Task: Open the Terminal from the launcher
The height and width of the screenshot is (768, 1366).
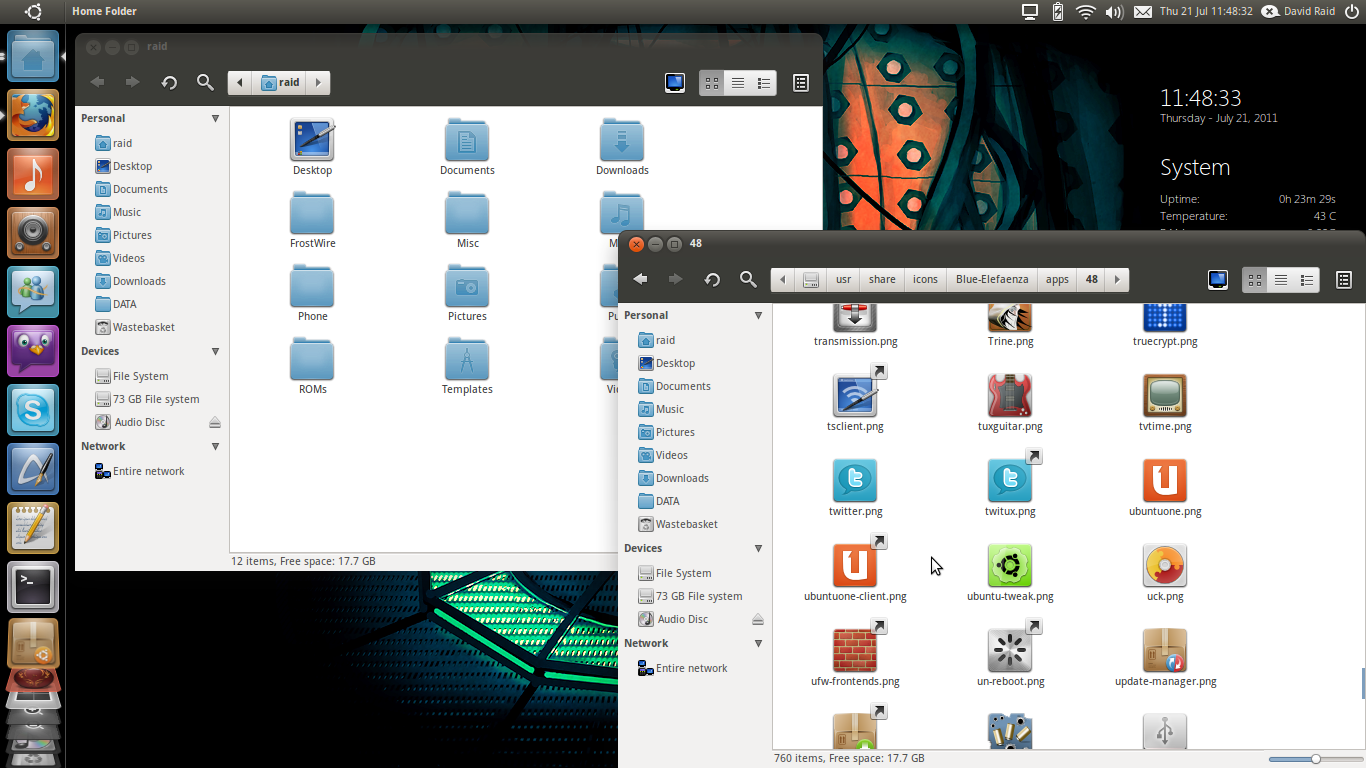Action: (x=33, y=586)
